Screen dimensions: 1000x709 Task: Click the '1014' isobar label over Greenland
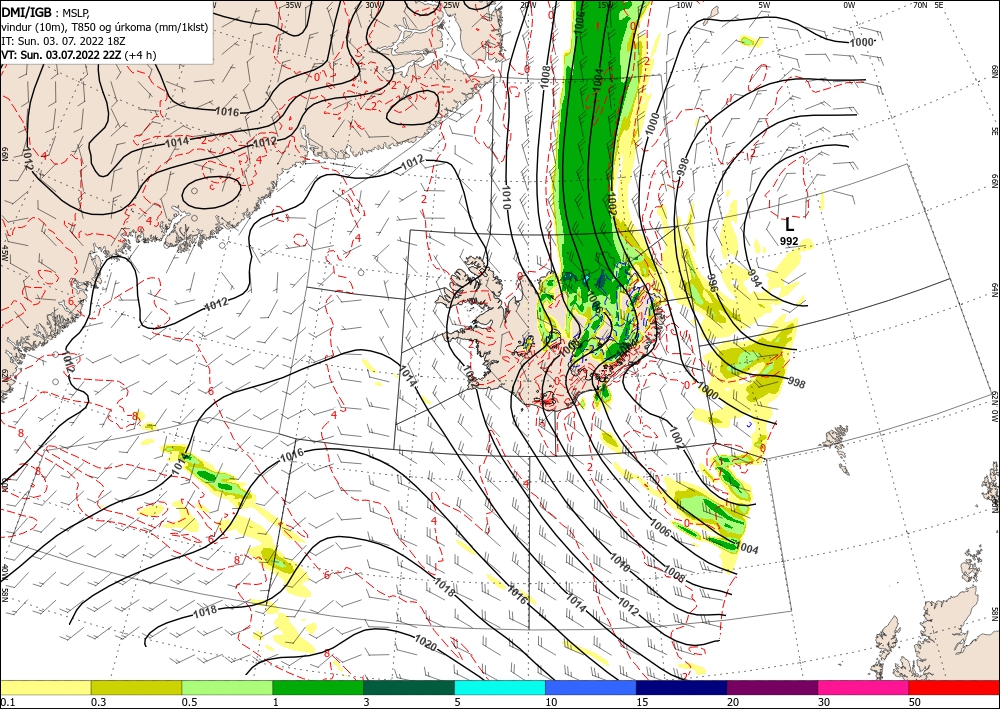[x=177, y=142]
